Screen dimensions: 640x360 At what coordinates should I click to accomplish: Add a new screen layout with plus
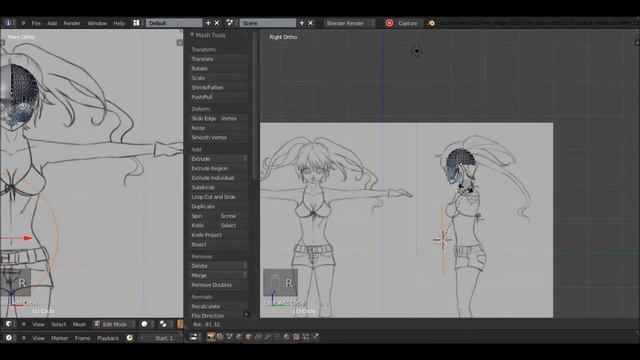pyautogui.click(x=208, y=23)
